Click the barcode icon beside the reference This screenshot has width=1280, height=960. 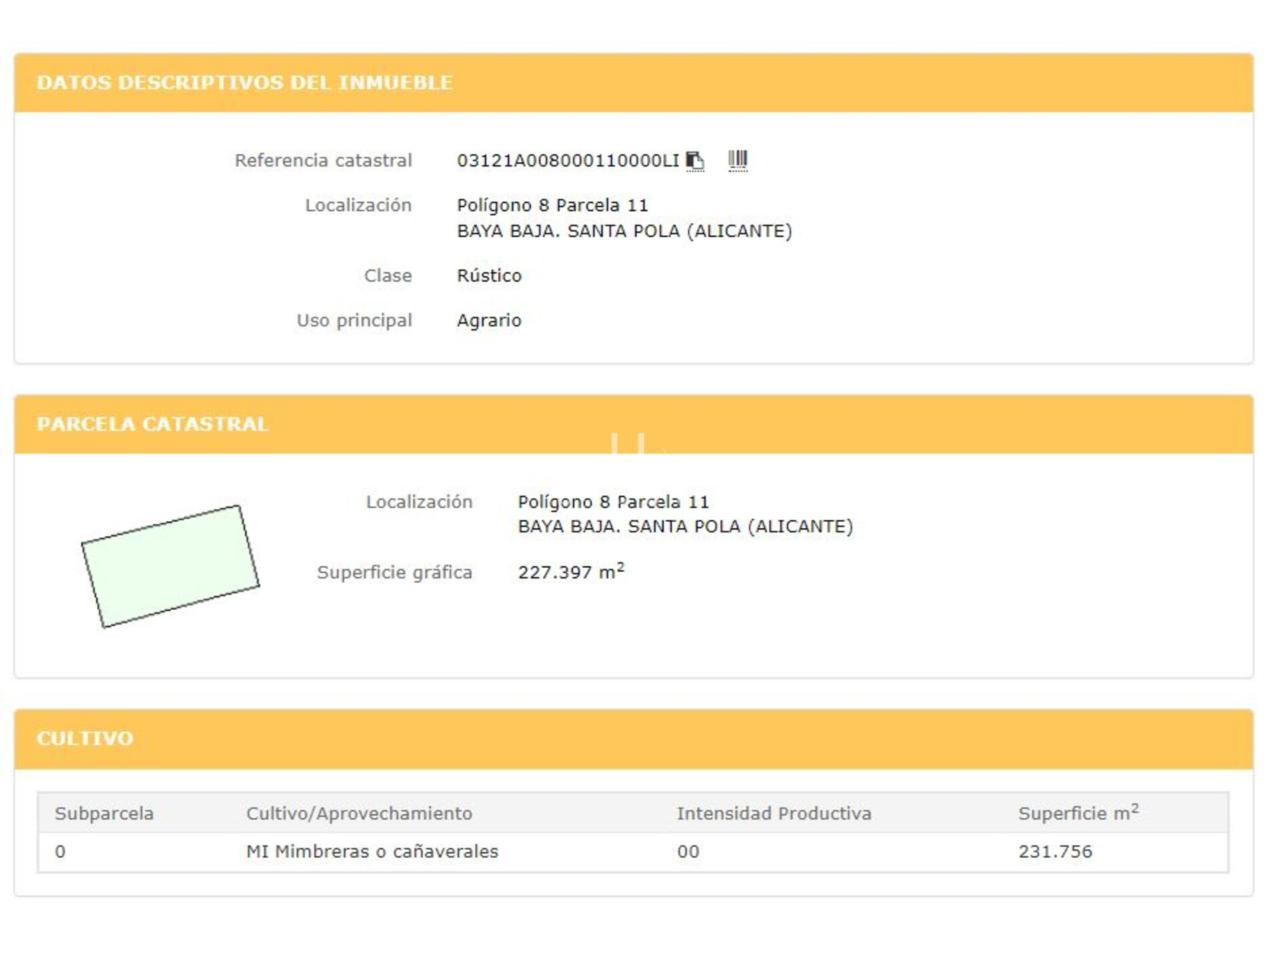[x=738, y=160]
